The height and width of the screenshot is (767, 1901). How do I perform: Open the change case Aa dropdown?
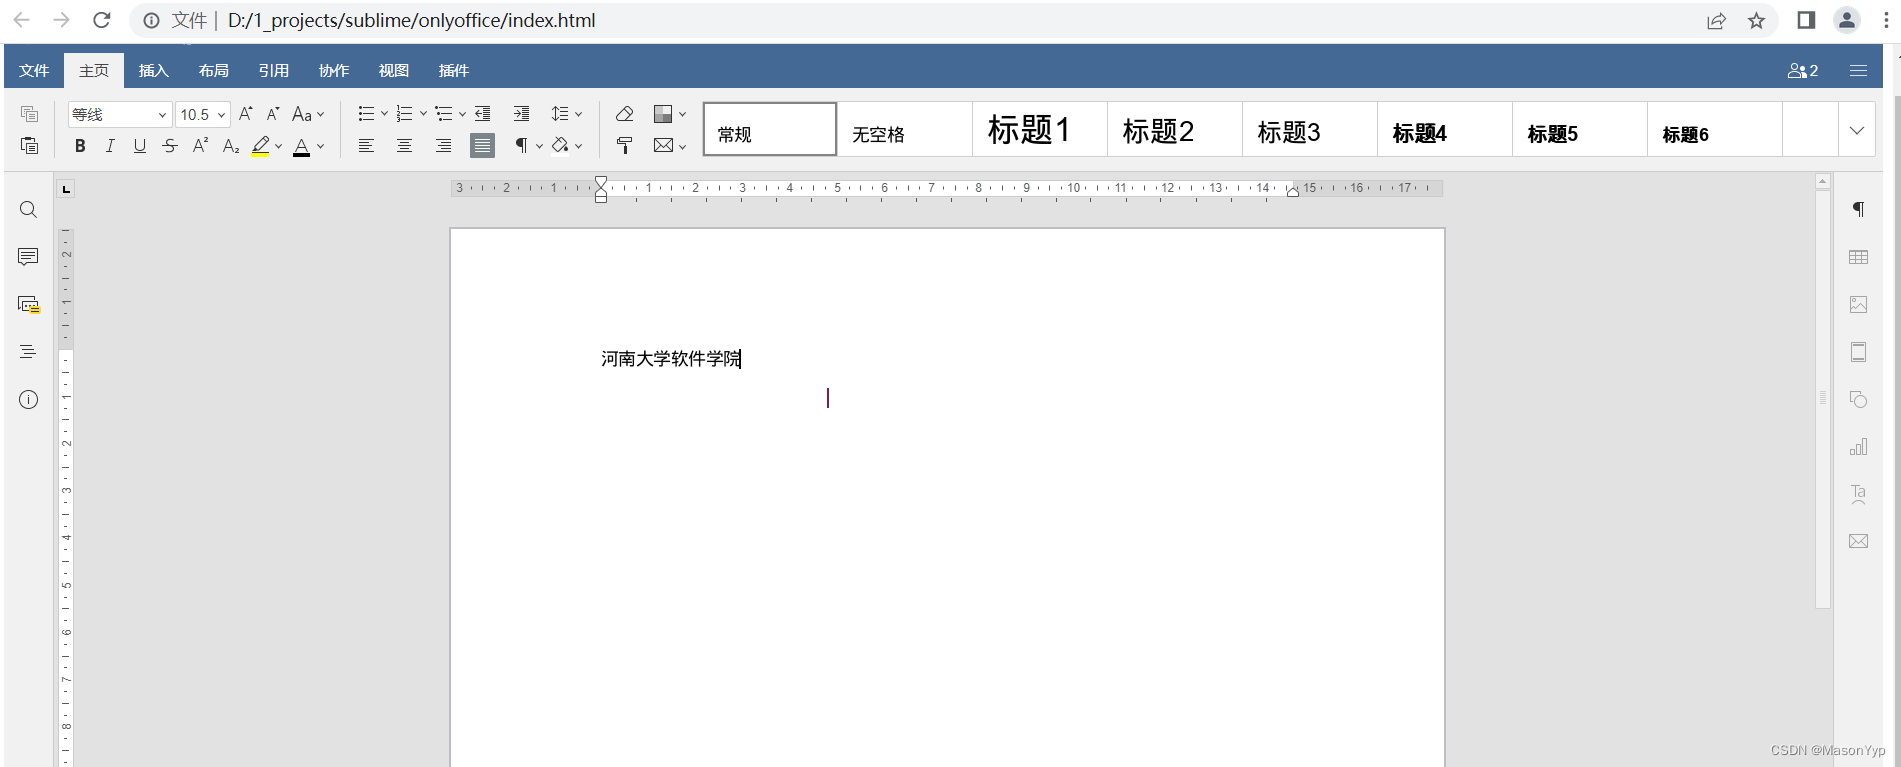[x=308, y=114]
